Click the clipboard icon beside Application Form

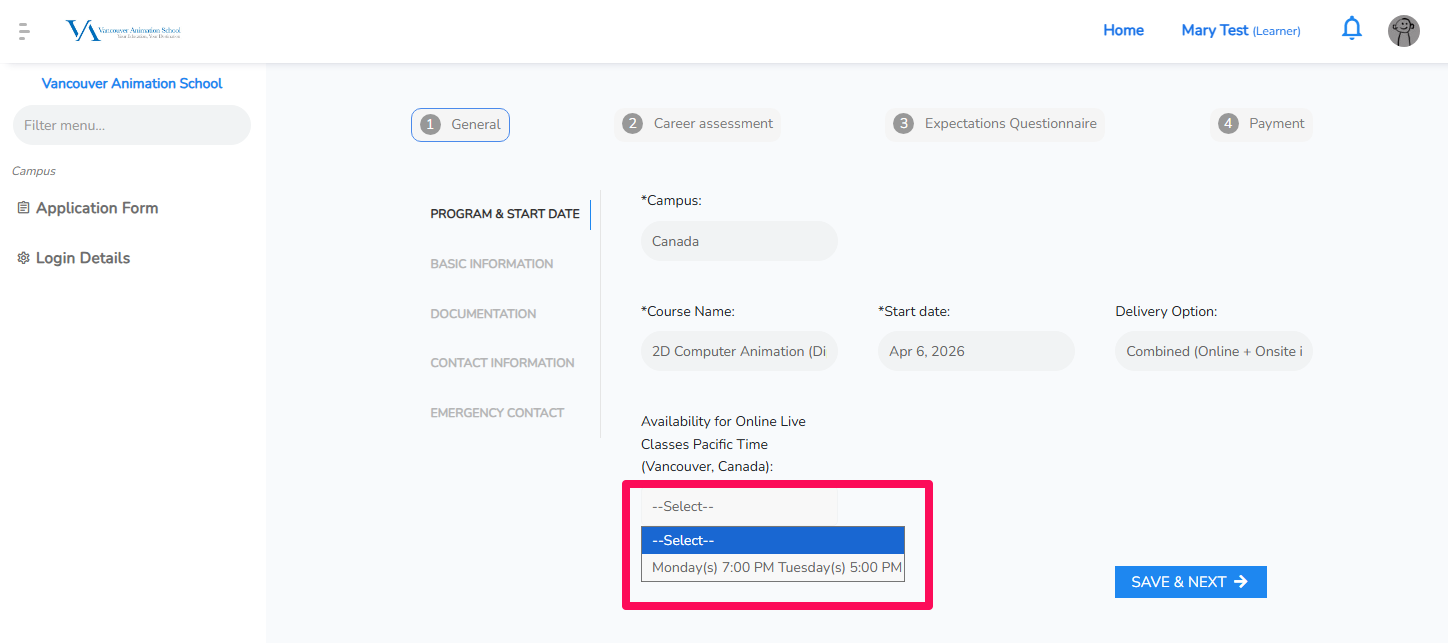[23, 208]
